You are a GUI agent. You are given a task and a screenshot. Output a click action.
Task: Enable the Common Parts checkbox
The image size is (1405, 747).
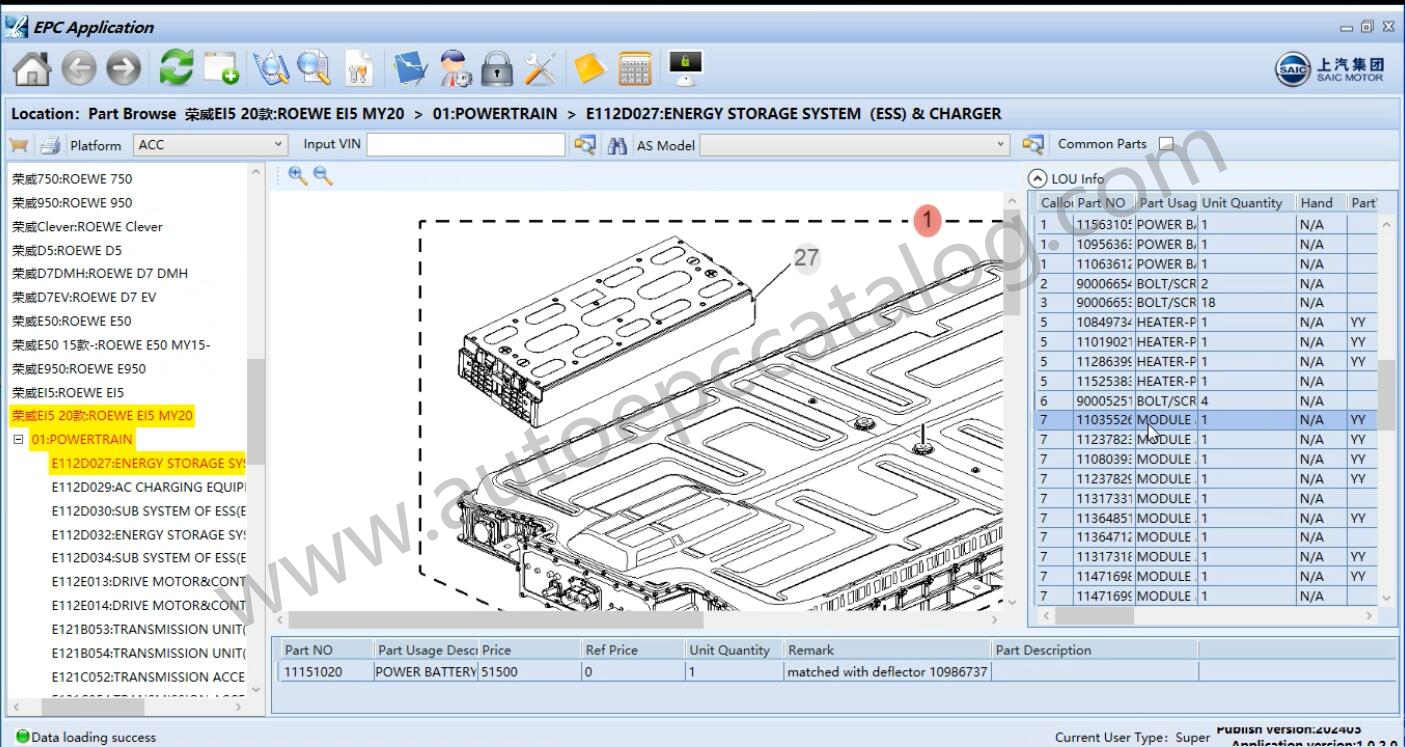click(1166, 143)
